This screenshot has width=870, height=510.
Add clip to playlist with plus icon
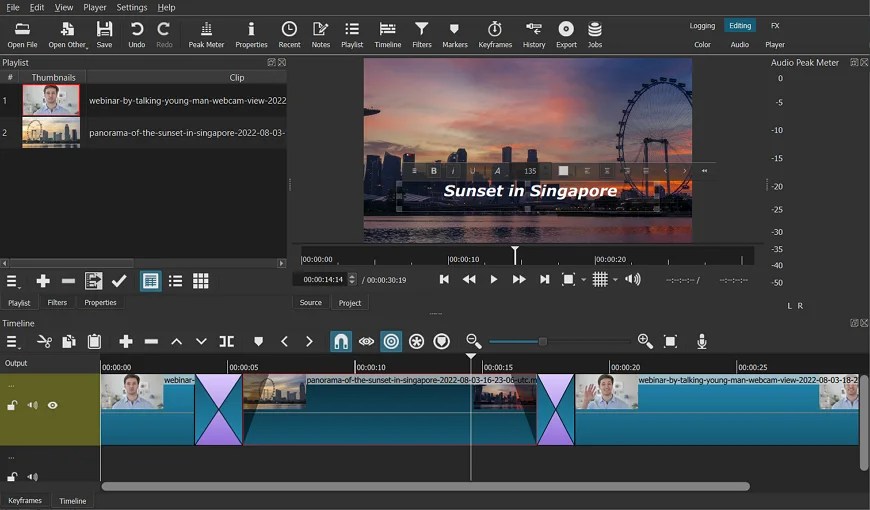[x=43, y=281]
